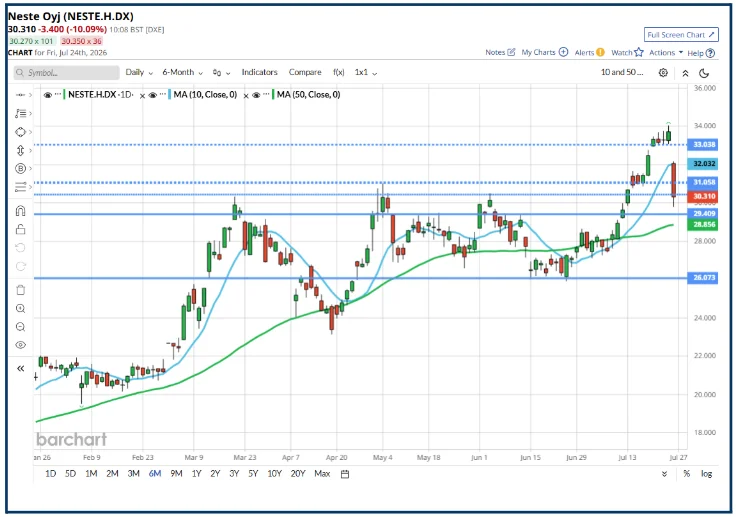Click the blue MA 10 color swatch

[x=169, y=95]
